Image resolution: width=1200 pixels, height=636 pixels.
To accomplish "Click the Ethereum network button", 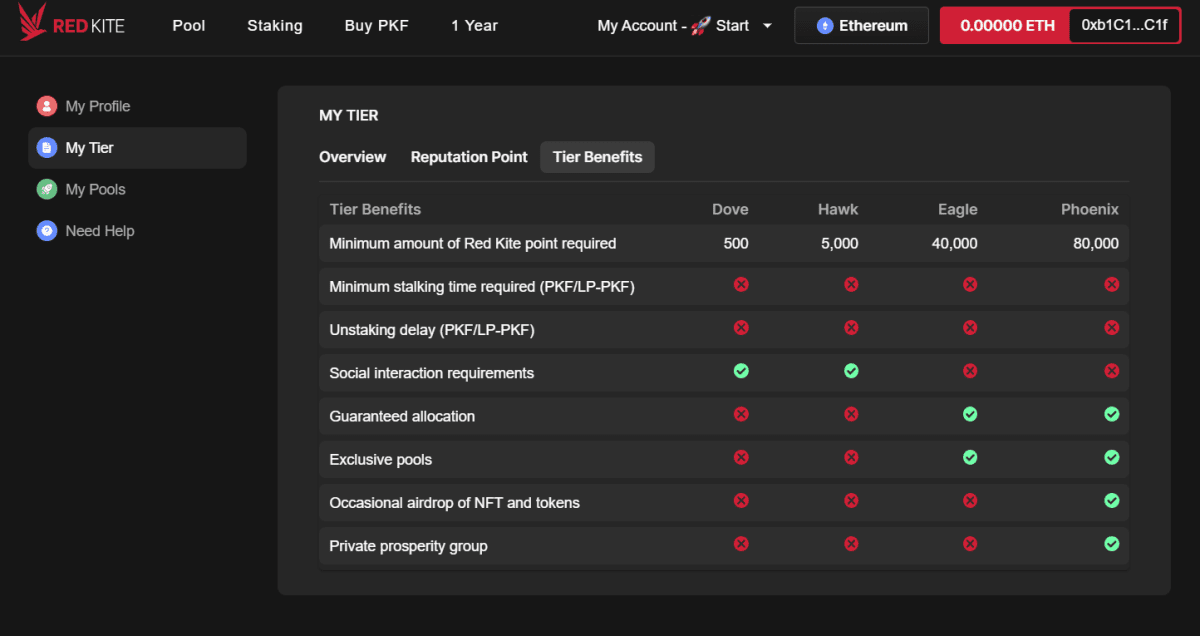I will tap(862, 26).
